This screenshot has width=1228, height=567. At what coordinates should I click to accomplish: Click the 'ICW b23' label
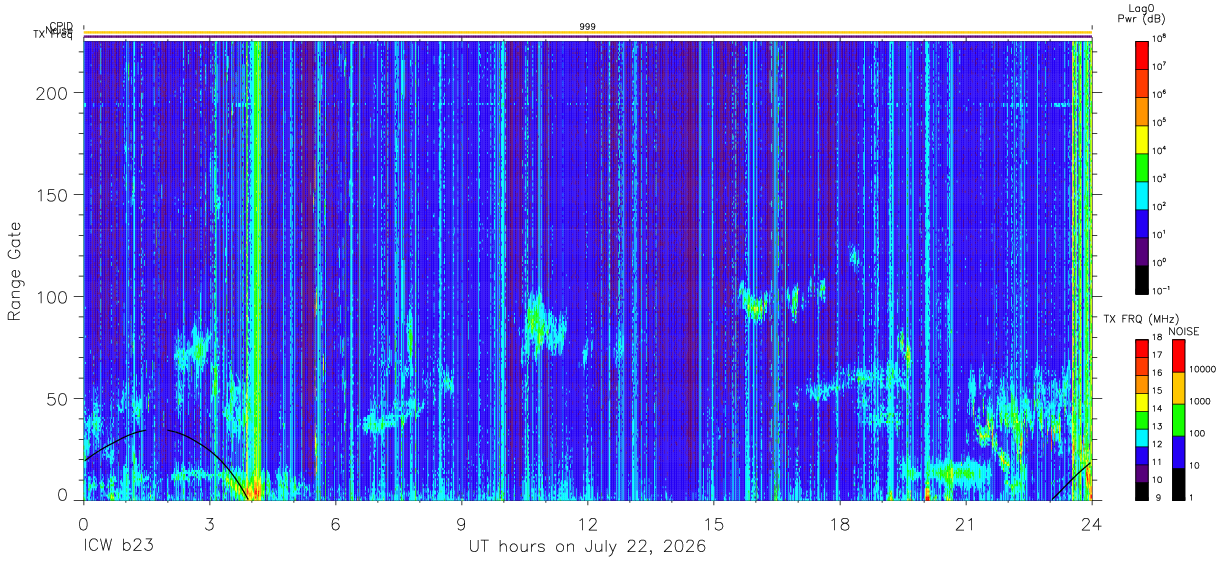tap(118, 547)
